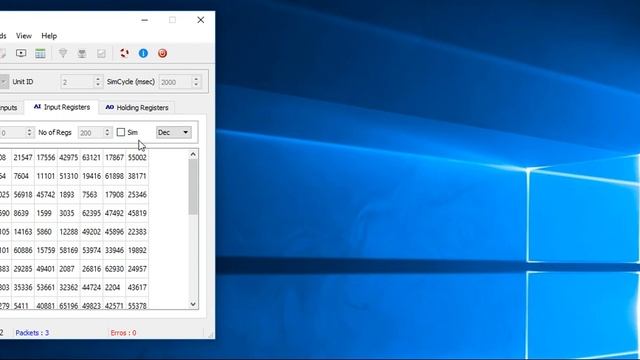640x360 pixels.
Task: Select register cell with value 7563
Action: click(91, 195)
